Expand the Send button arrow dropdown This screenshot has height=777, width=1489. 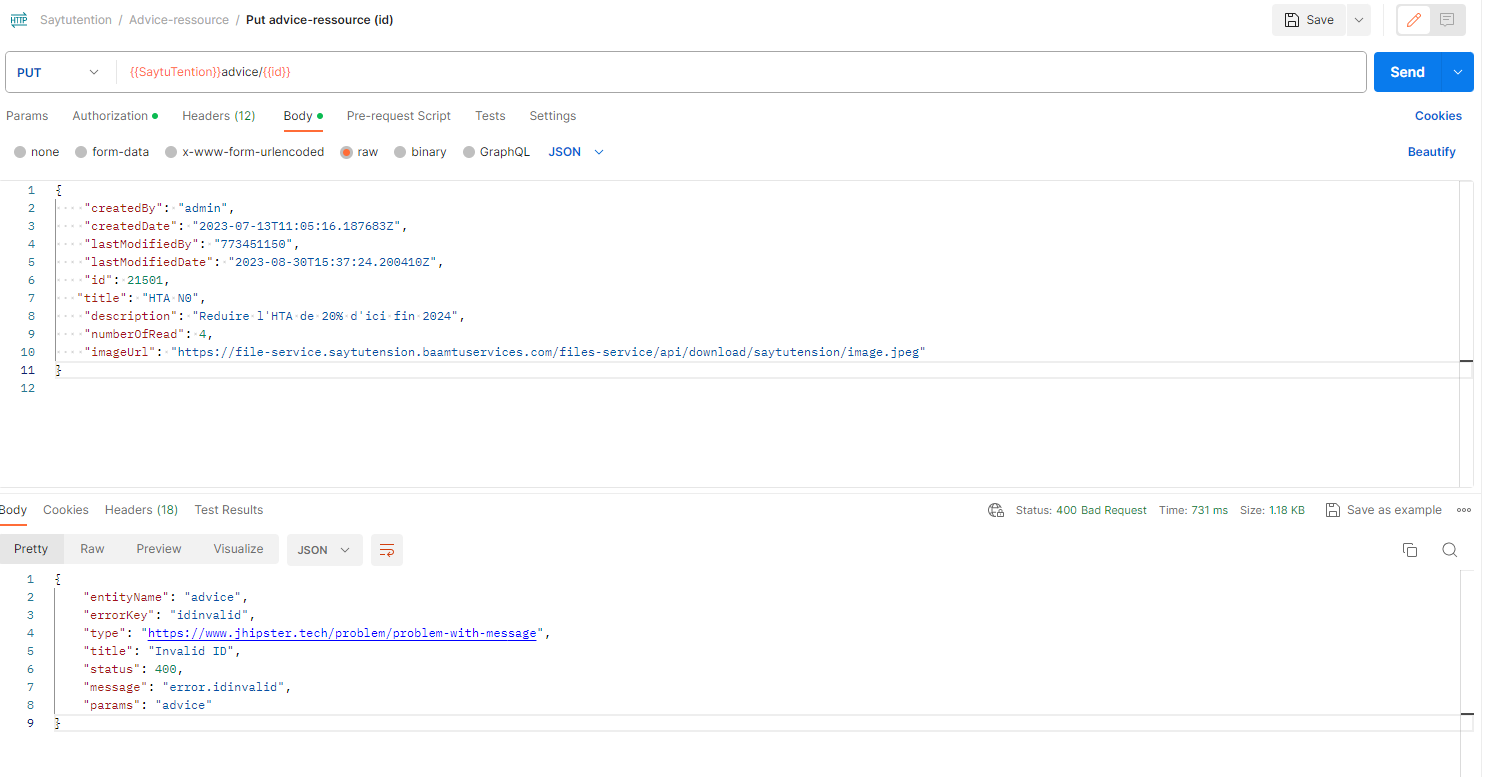pos(1457,72)
